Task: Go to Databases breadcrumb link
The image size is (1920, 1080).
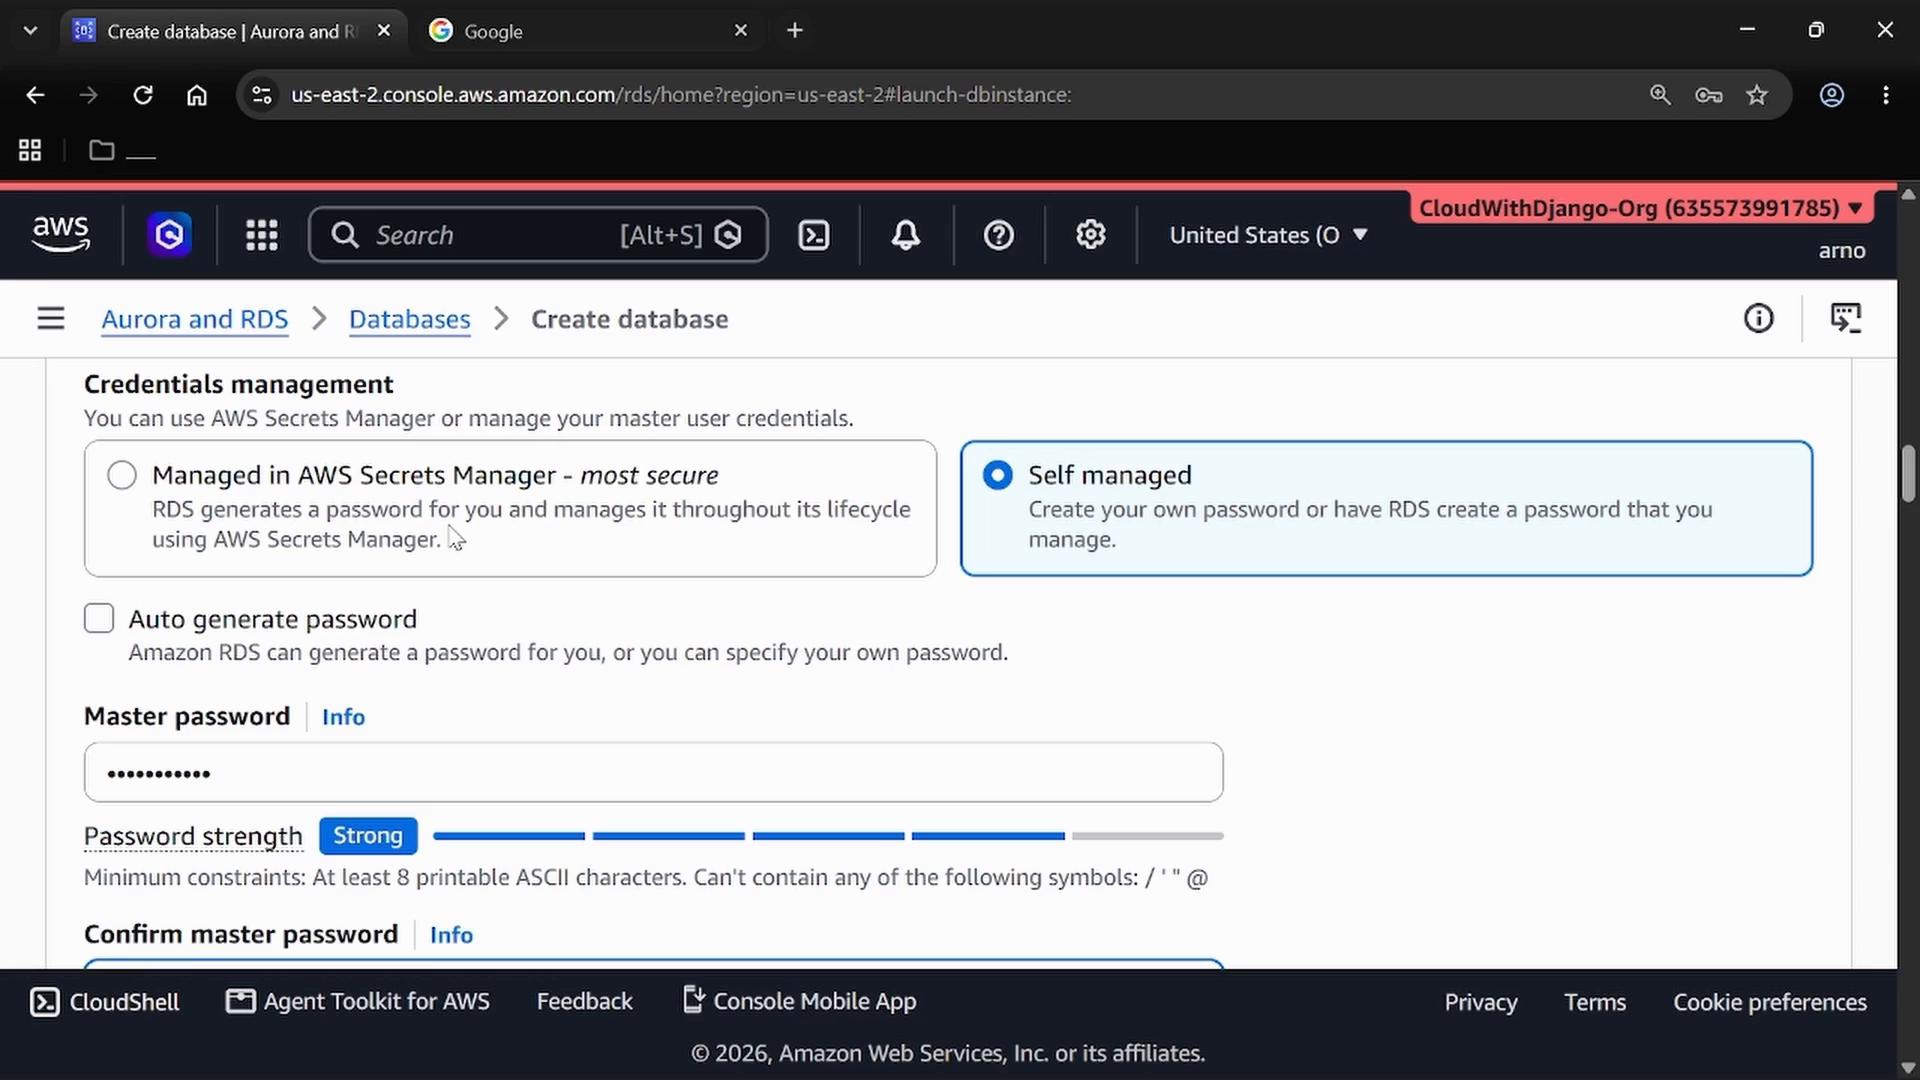Action: pos(410,319)
